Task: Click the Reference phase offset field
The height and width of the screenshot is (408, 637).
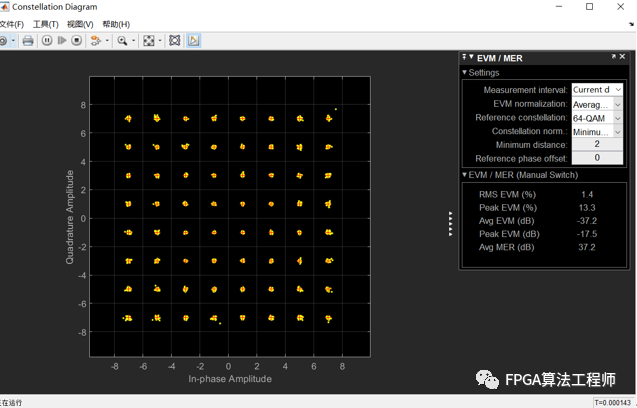Action: tap(597, 158)
